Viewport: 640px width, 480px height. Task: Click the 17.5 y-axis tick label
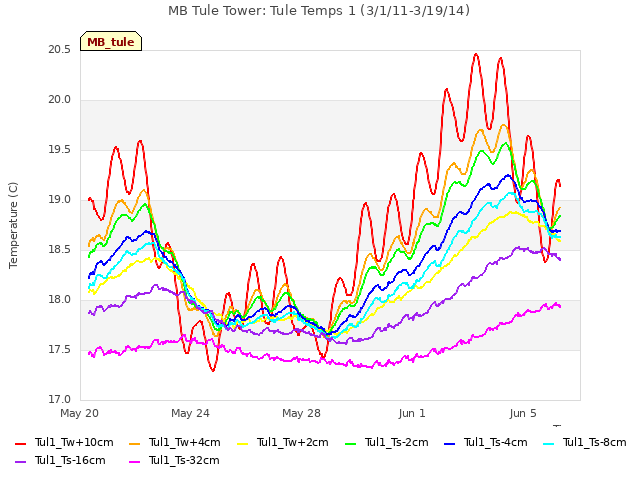click(60, 350)
